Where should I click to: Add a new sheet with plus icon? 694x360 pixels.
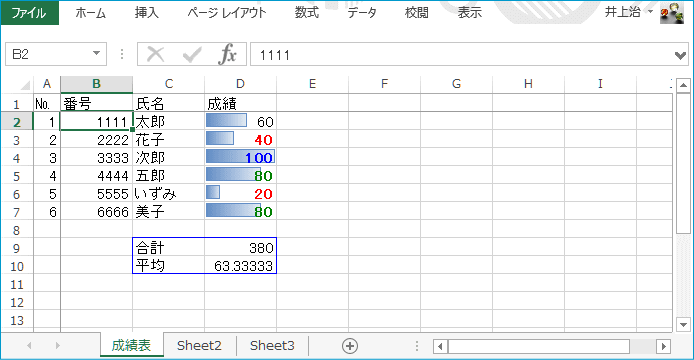click(350, 346)
